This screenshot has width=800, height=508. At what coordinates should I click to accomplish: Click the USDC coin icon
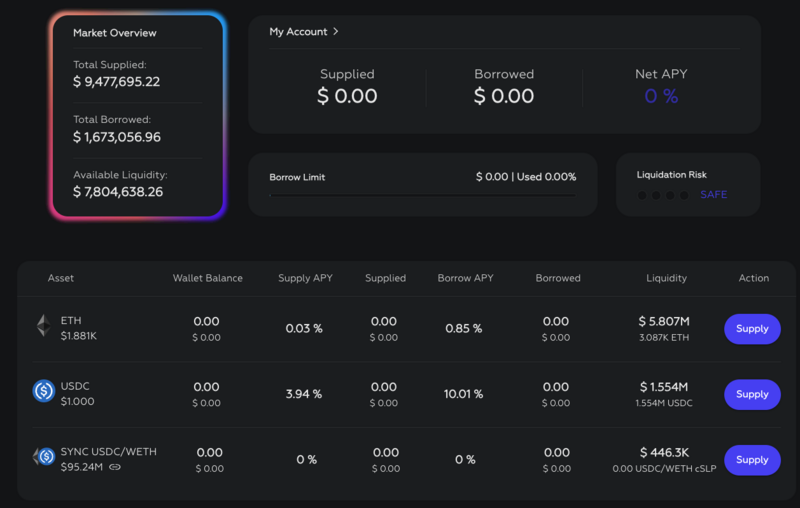click(44, 391)
